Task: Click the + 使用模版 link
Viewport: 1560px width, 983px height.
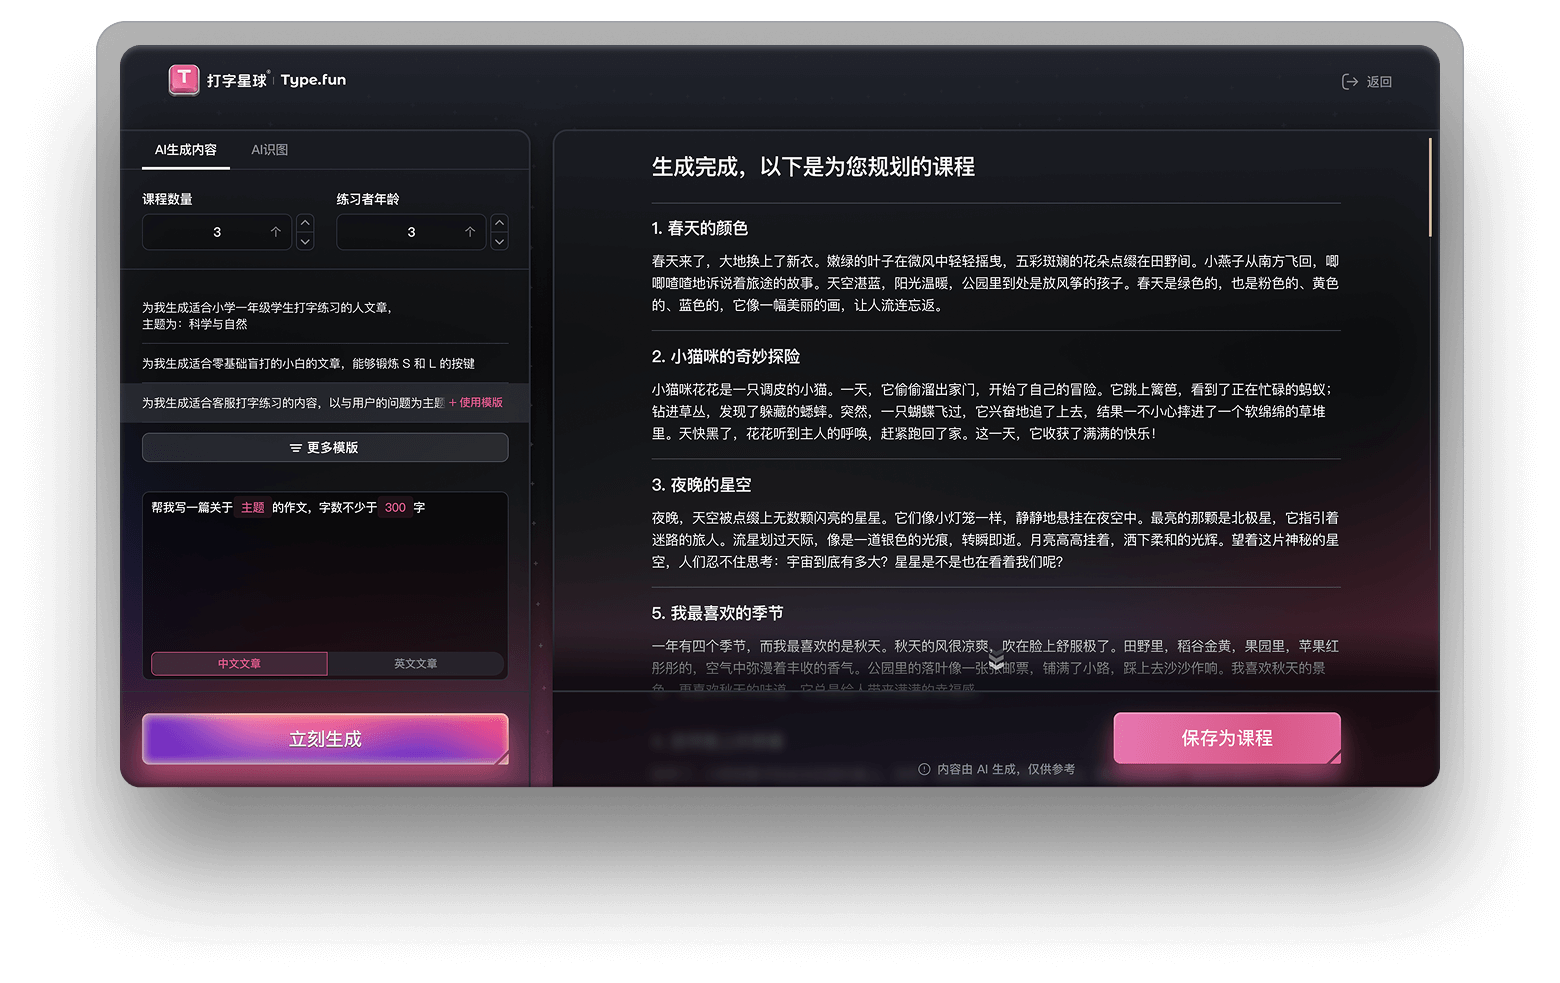Action: 476,403
